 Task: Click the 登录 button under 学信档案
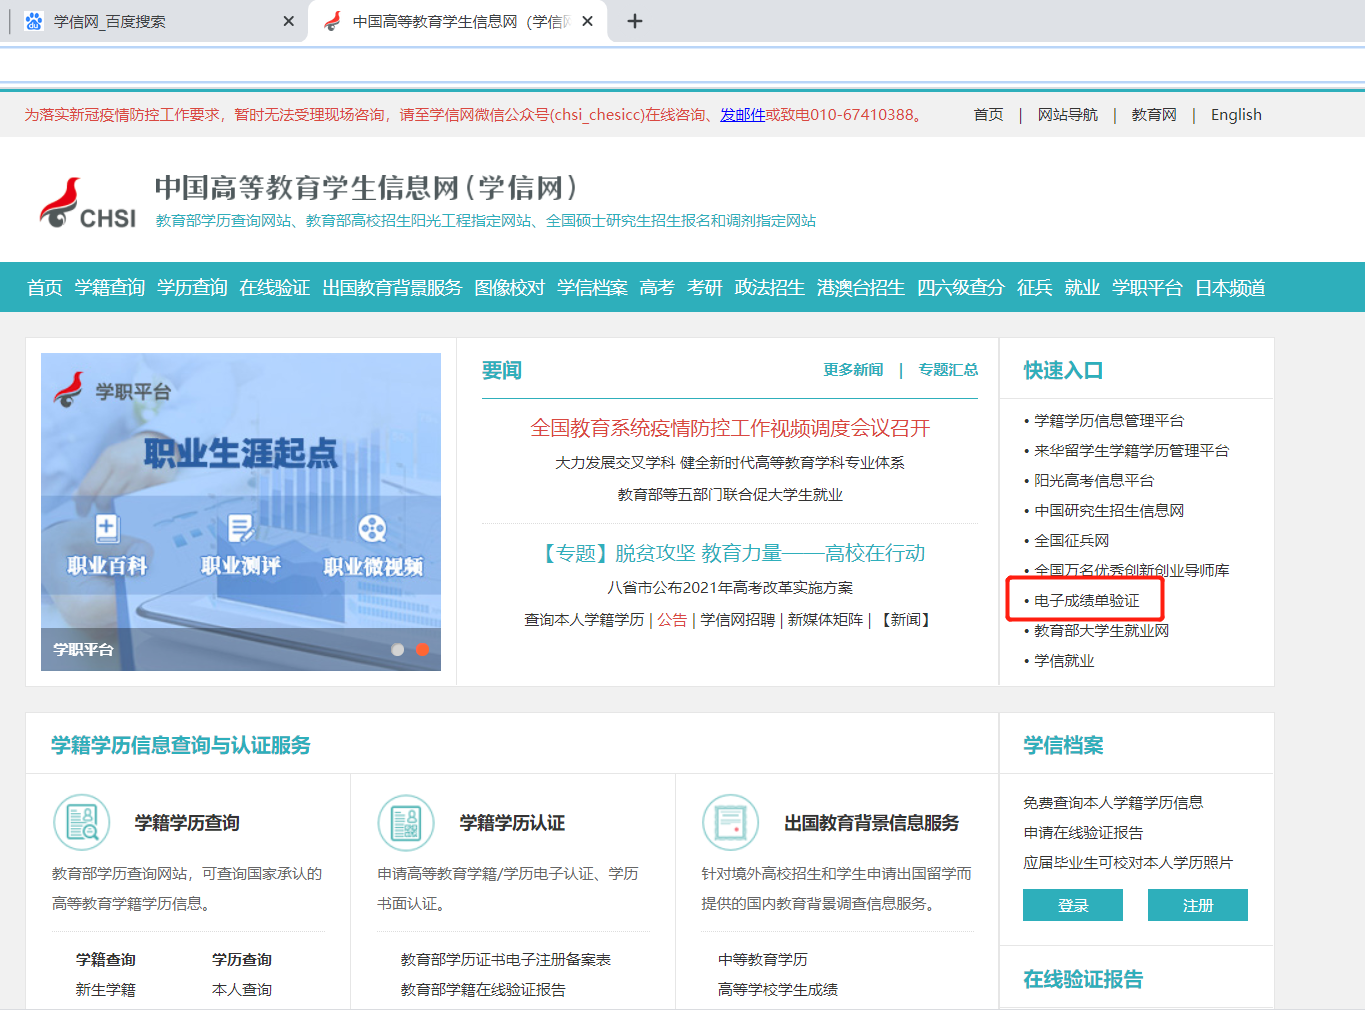(x=1073, y=905)
